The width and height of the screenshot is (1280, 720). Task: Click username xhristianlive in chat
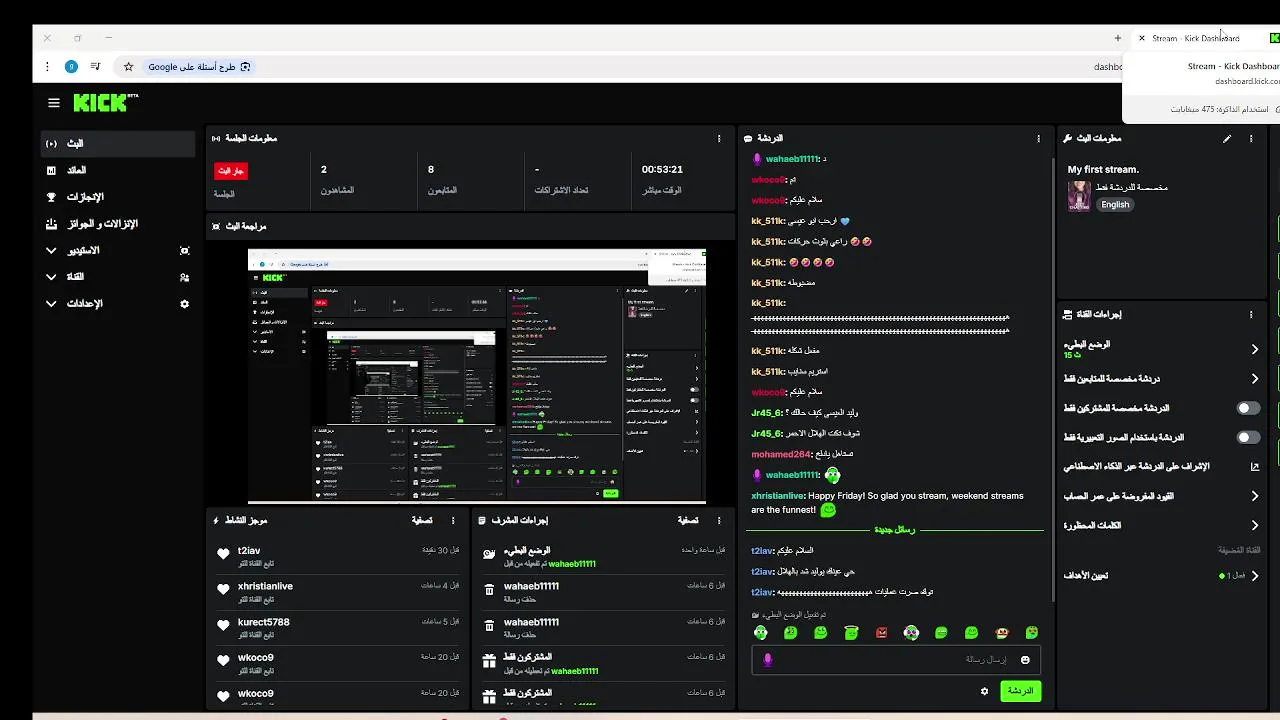(778, 496)
